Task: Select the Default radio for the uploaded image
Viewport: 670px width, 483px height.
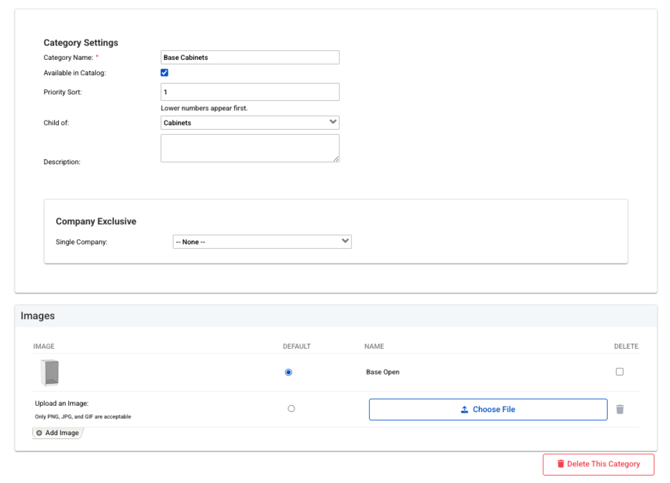Action: coord(291,409)
